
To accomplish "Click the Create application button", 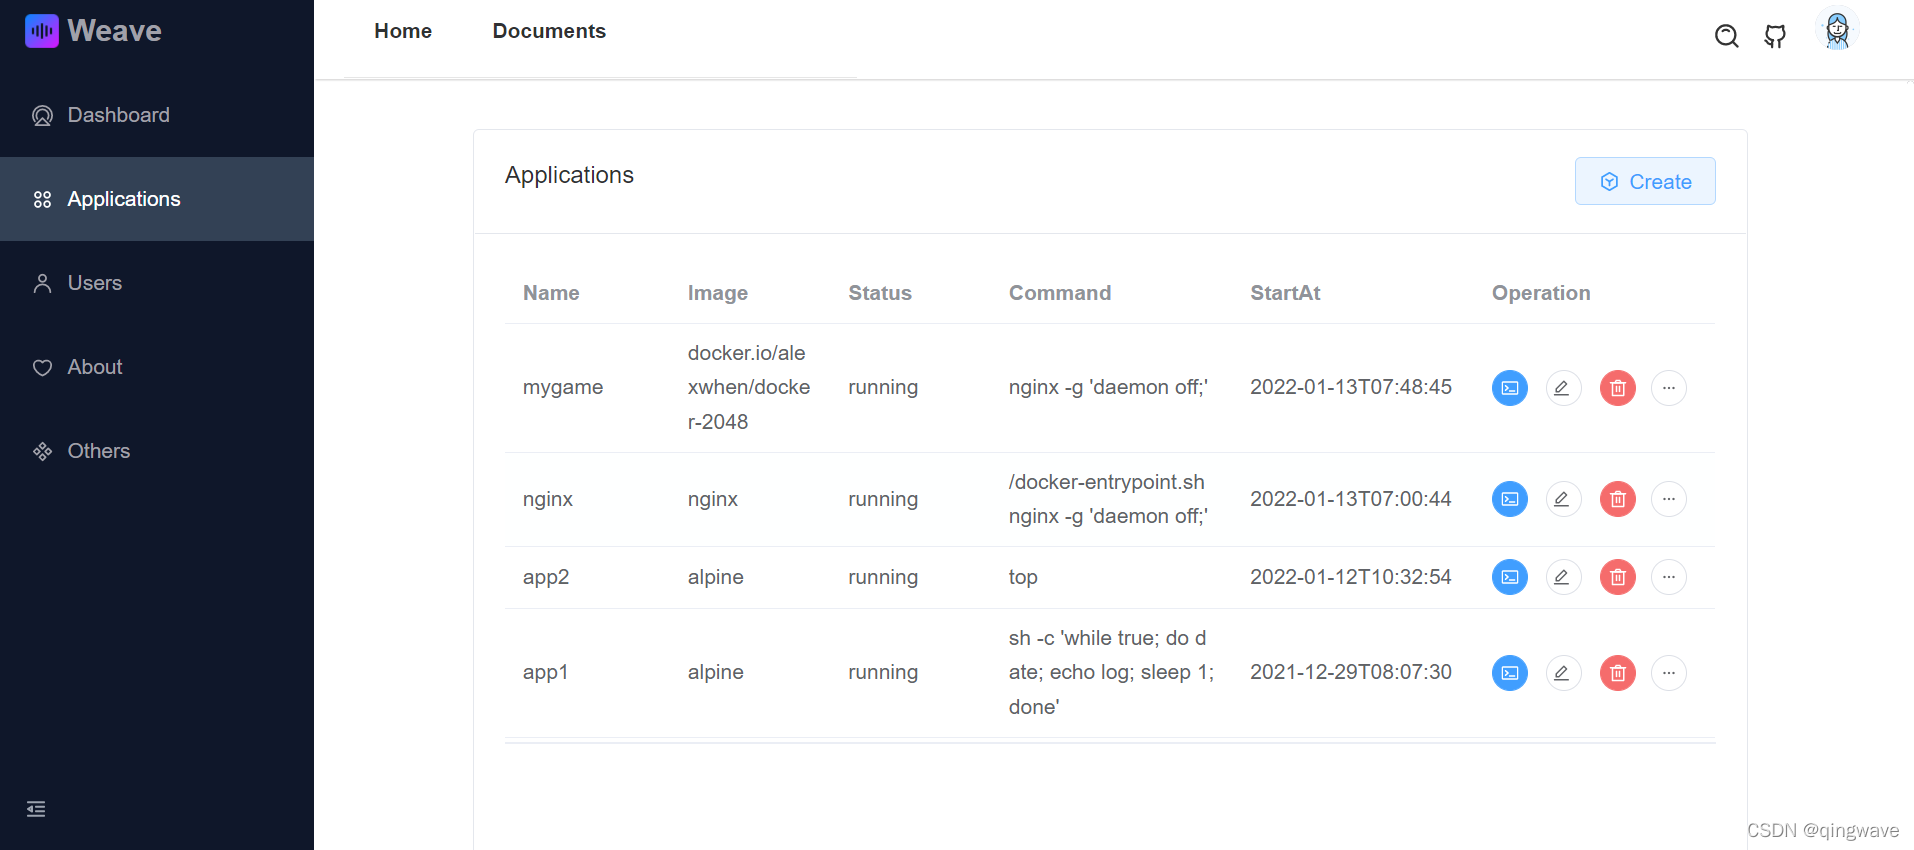I will pos(1645,181).
